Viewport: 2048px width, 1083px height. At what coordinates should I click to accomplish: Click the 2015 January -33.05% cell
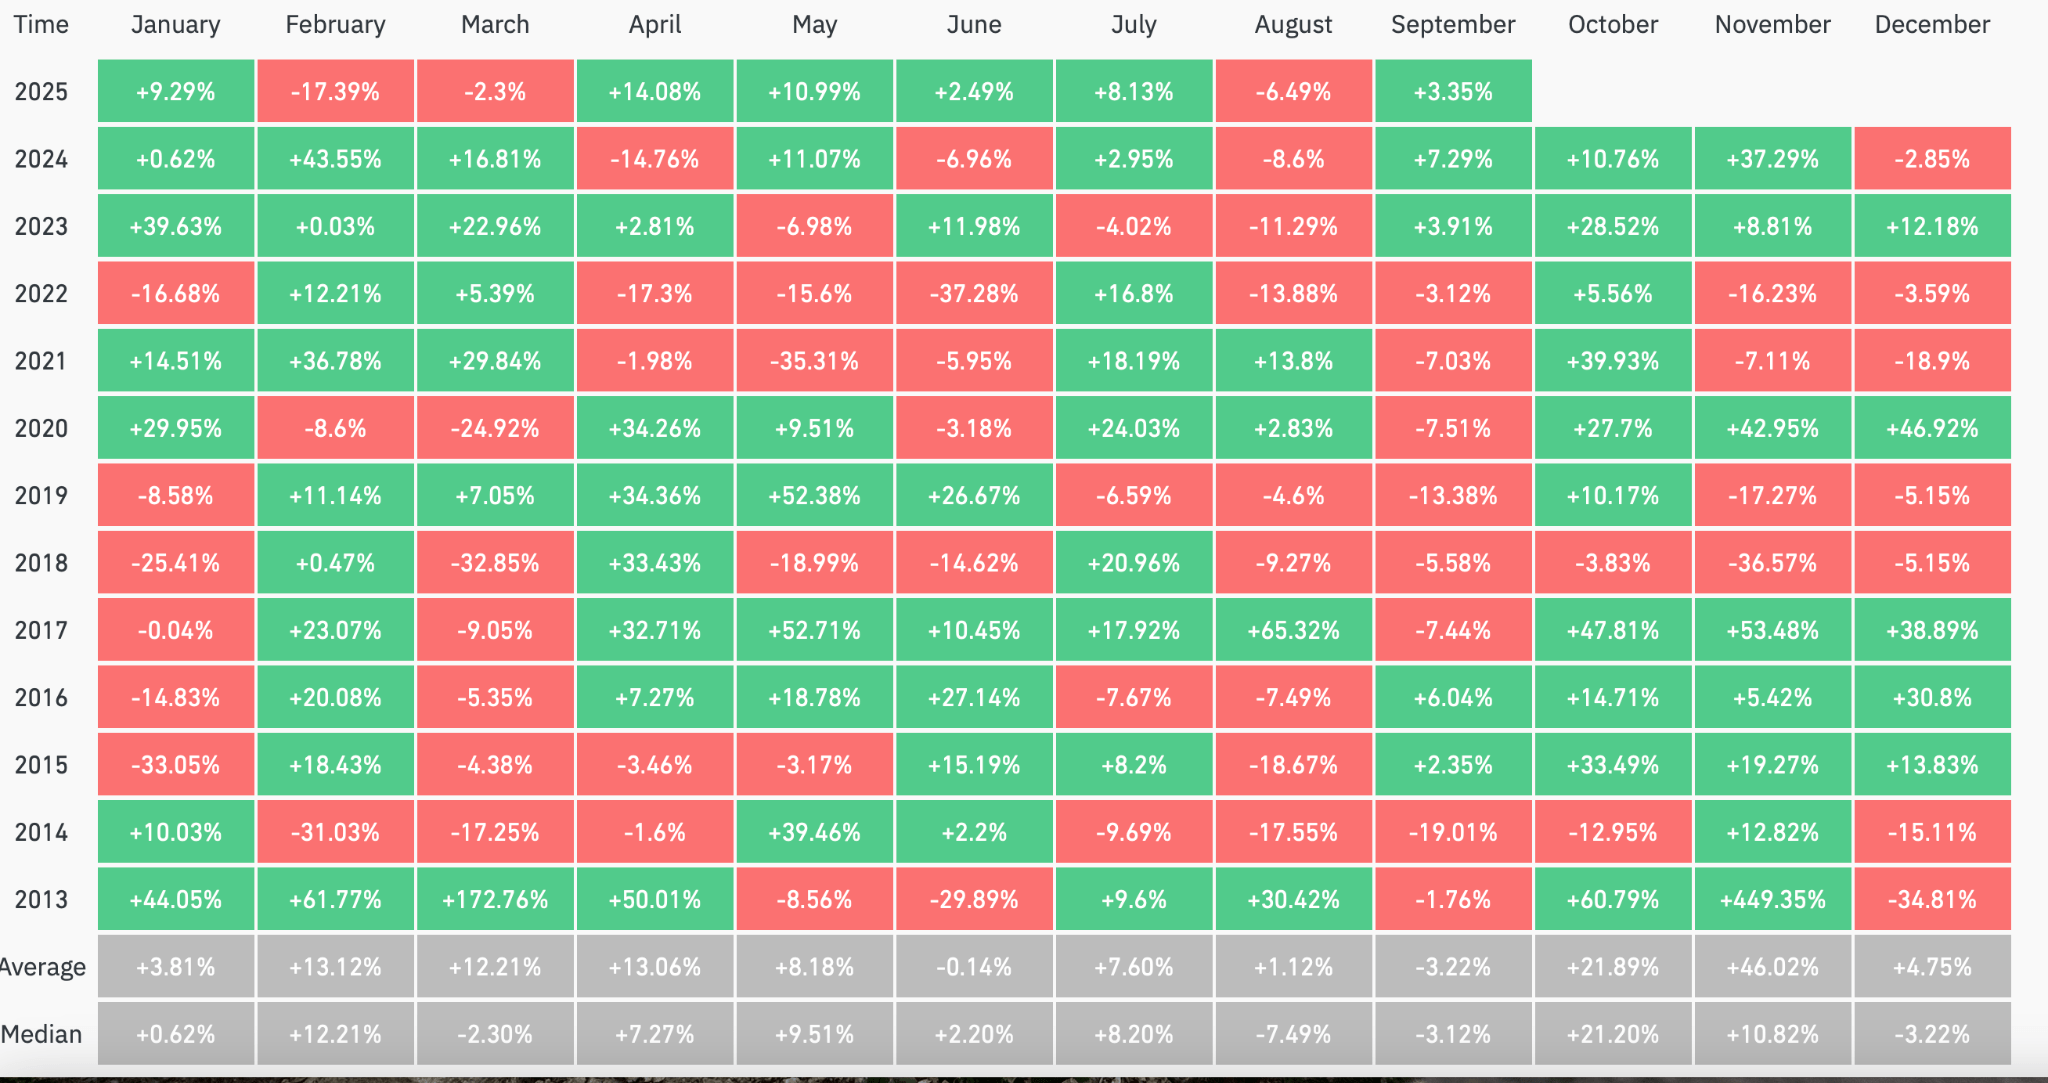pyautogui.click(x=176, y=765)
